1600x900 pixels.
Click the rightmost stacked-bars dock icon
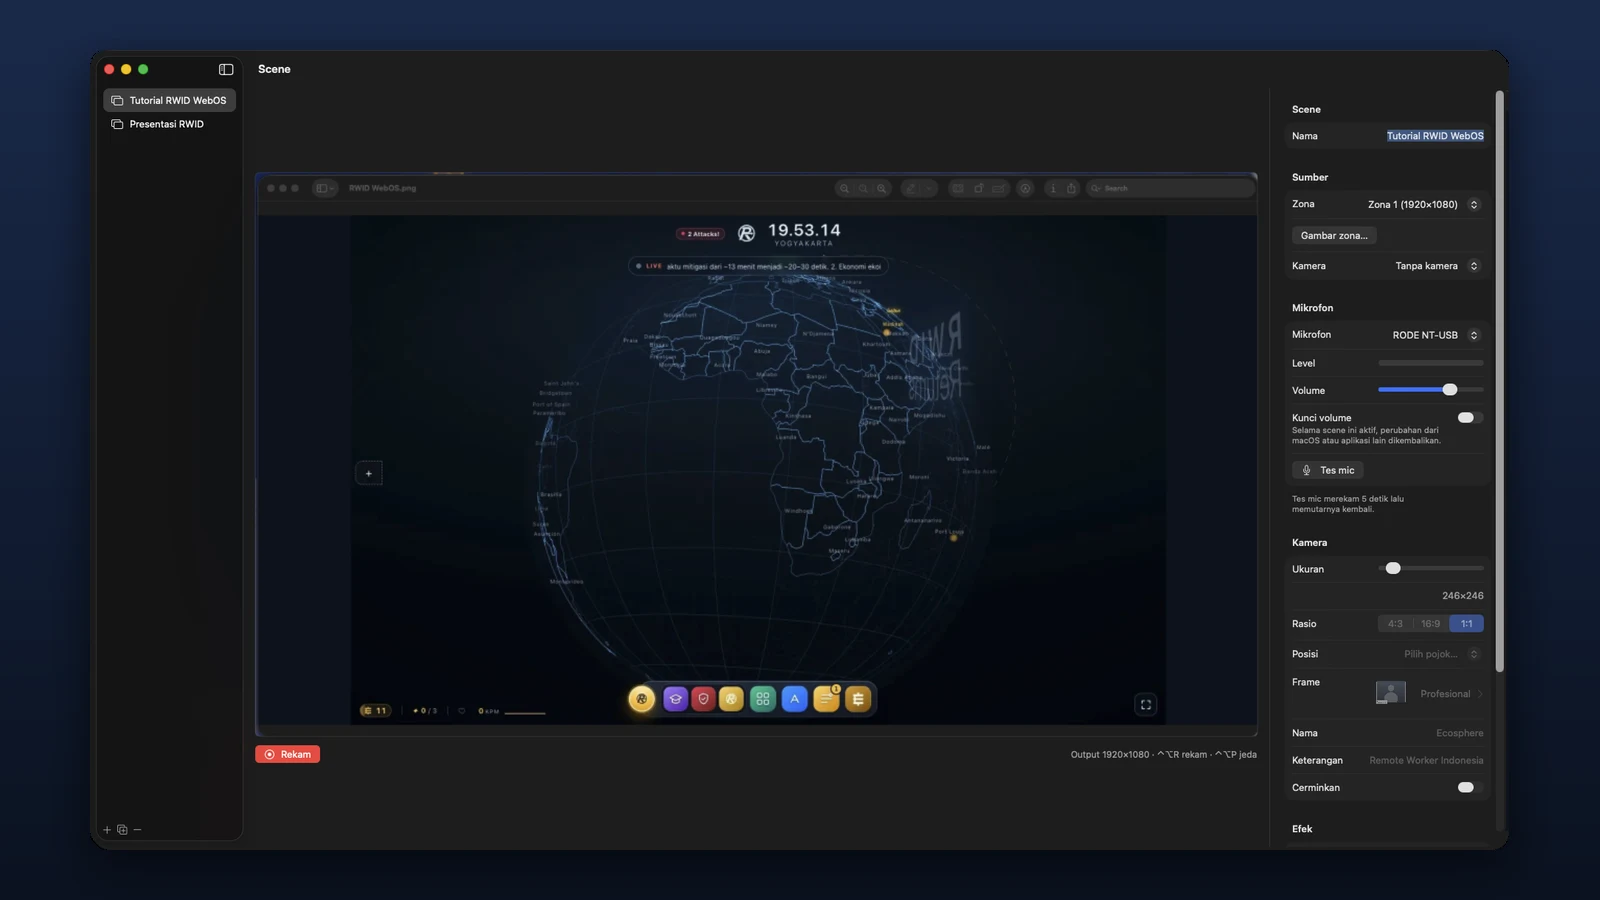click(x=858, y=699)
